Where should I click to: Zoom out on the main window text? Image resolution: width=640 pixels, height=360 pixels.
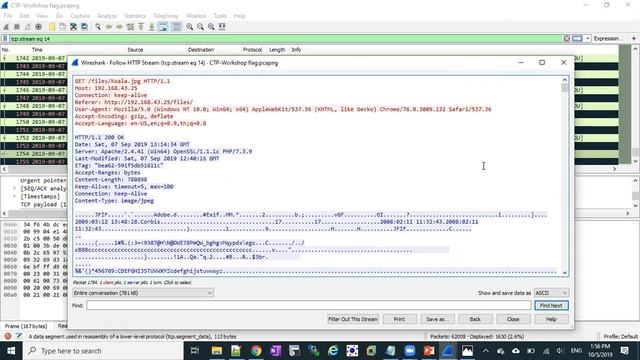[200, 27]
